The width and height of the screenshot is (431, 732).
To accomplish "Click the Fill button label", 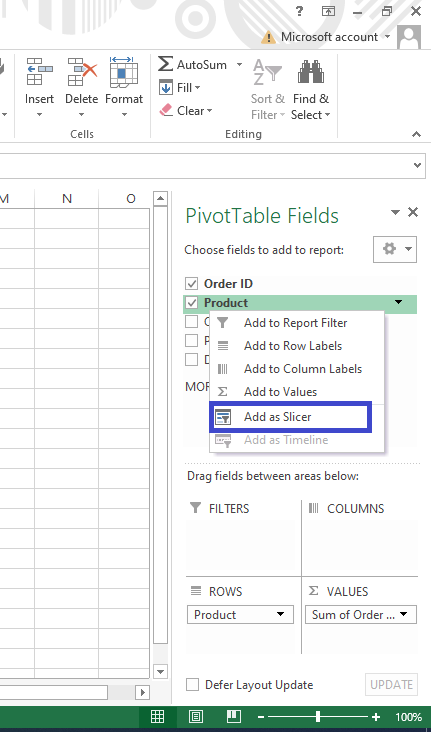I will pos(184,87).
